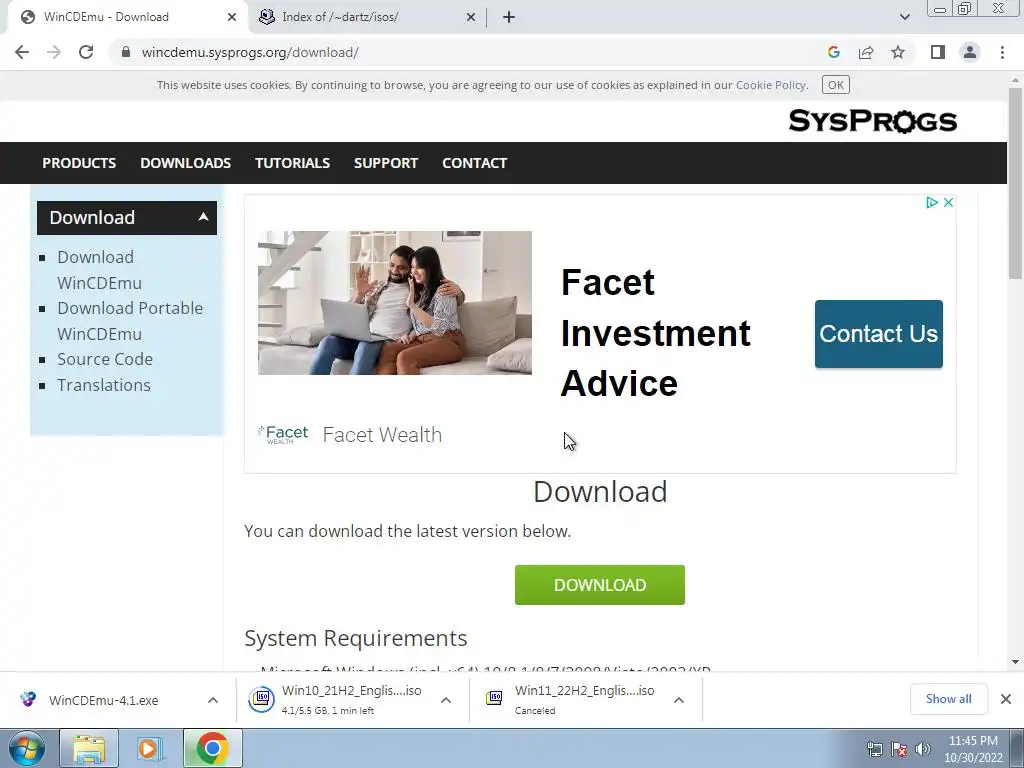1024x768 pixels.
Task: Click the WinCDEmu-4.1.exe file icon
Action: point(27,699)
